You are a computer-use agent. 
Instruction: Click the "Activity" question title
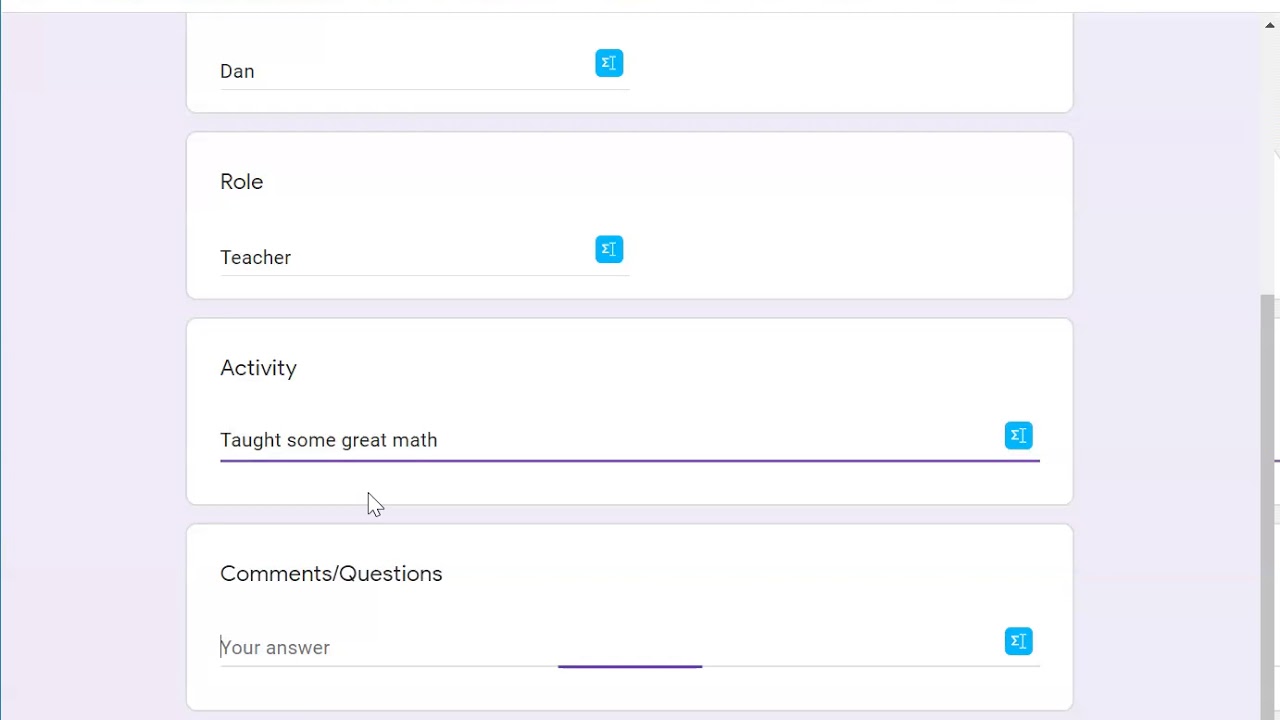[258, 368]
